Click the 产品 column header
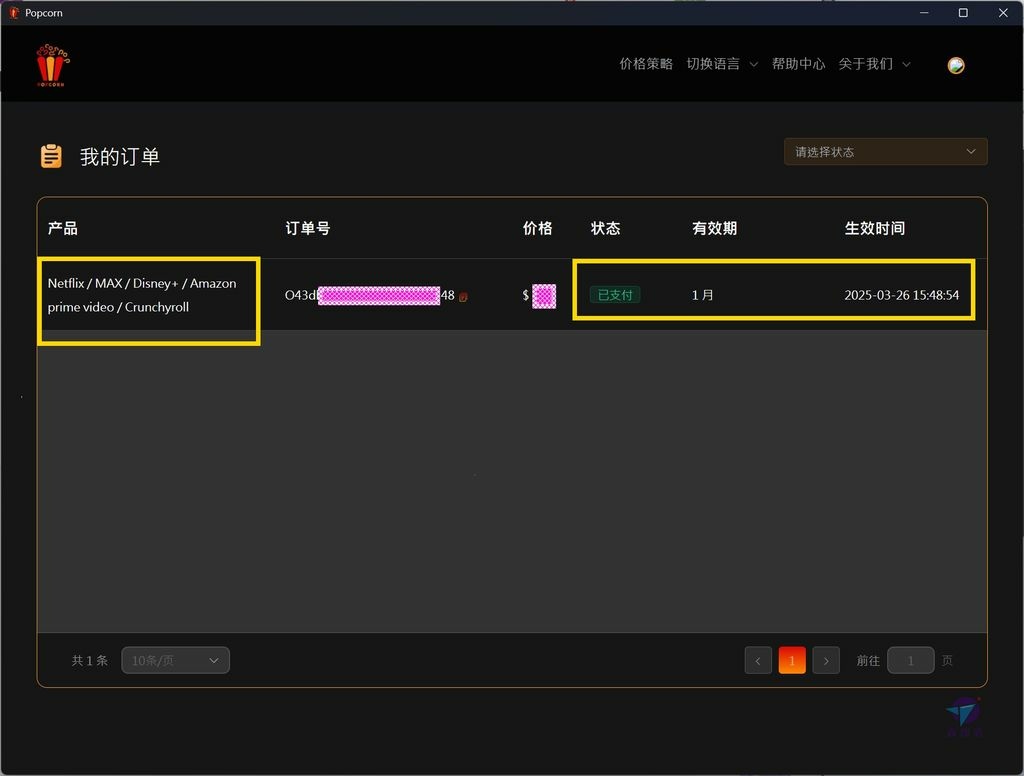The height and width of the screenshot is (776, 1024). pyautogui.click(x=63, y=228)
